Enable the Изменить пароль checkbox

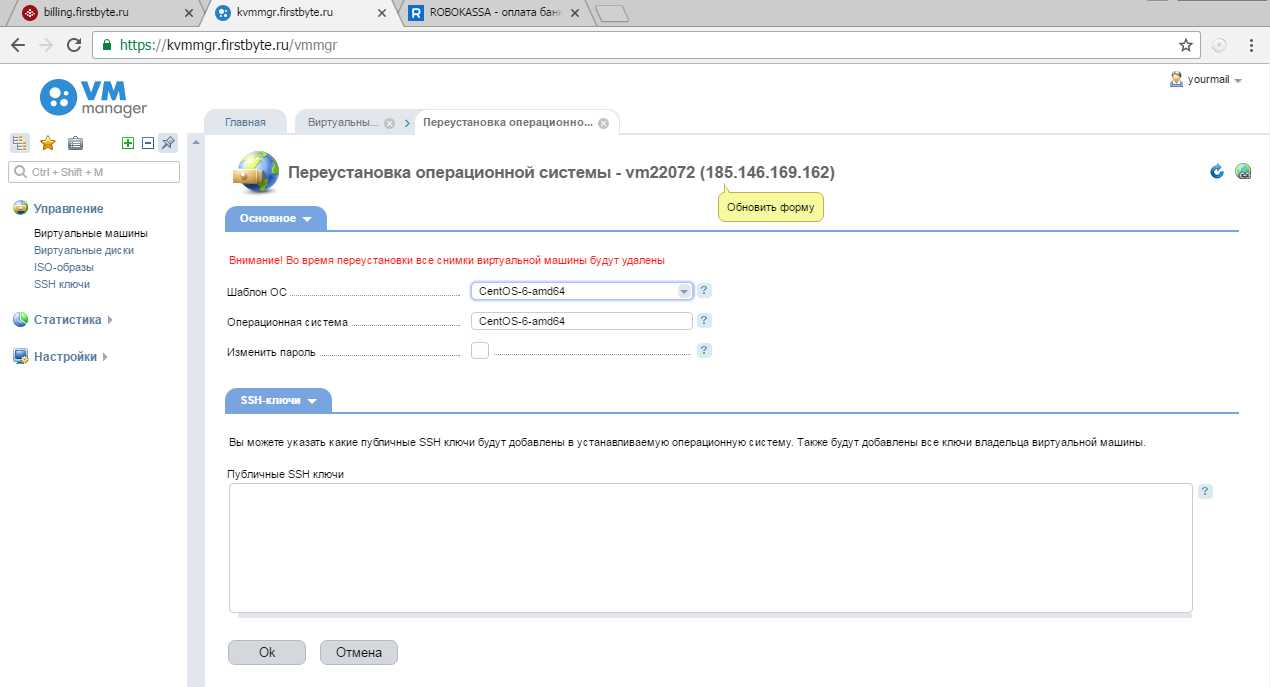[480, 351]
